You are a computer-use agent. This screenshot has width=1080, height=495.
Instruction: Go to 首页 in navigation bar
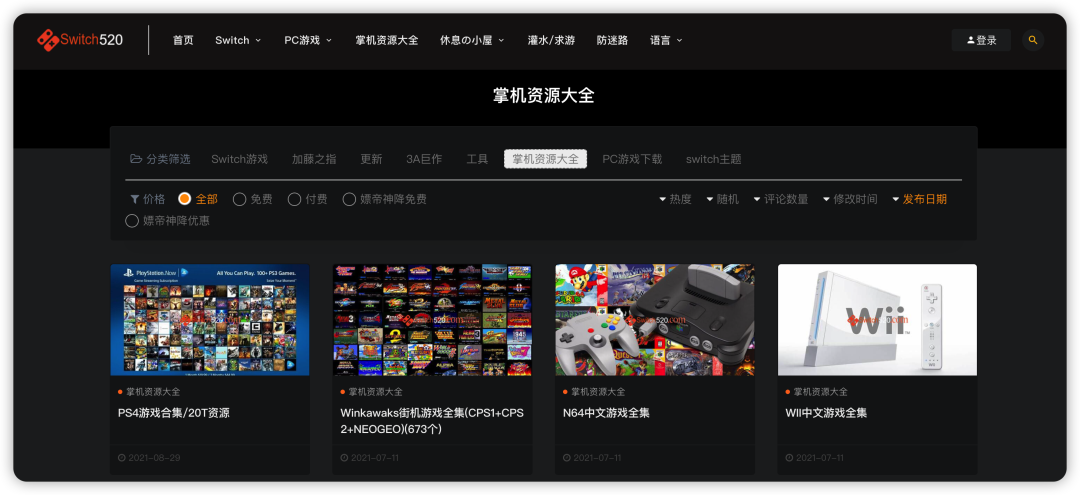[183, 40]
